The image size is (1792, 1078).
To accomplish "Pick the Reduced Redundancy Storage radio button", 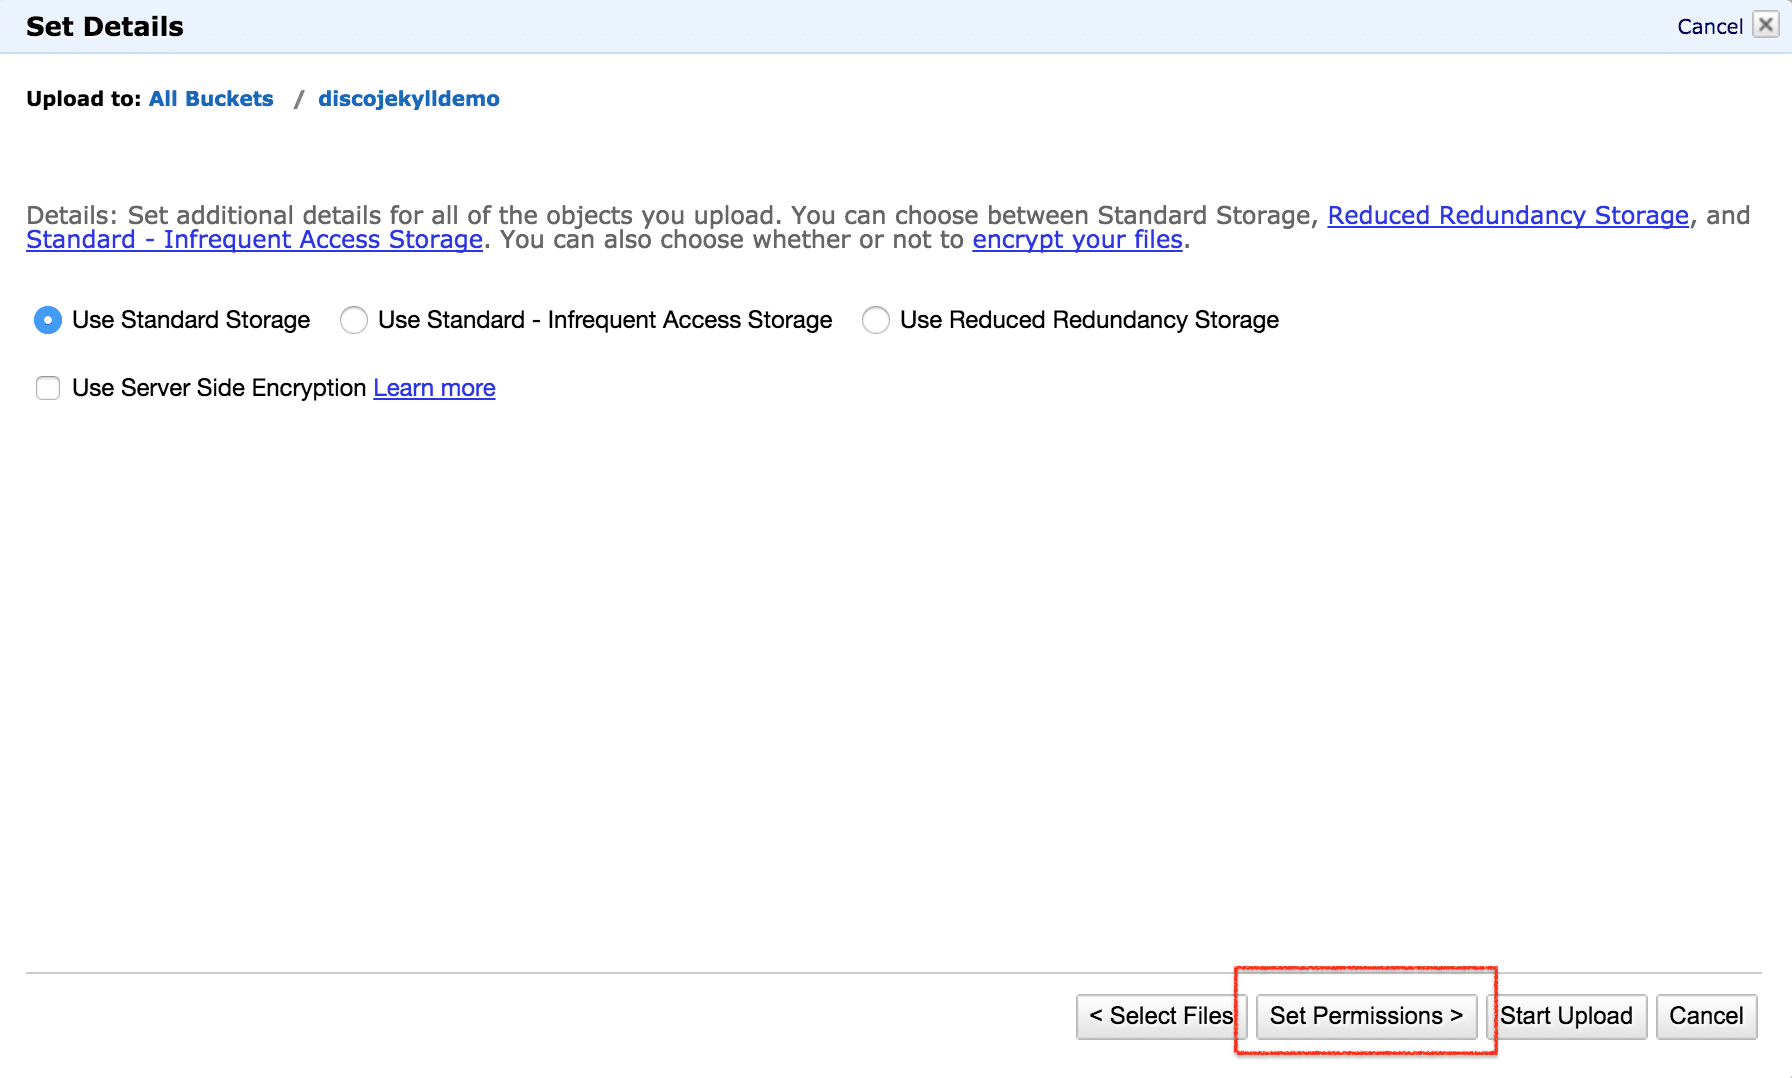I will (876, 320).
